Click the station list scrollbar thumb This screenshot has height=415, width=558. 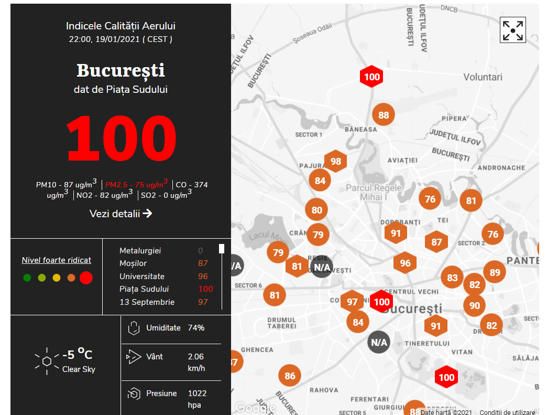[x=221, y=248]
